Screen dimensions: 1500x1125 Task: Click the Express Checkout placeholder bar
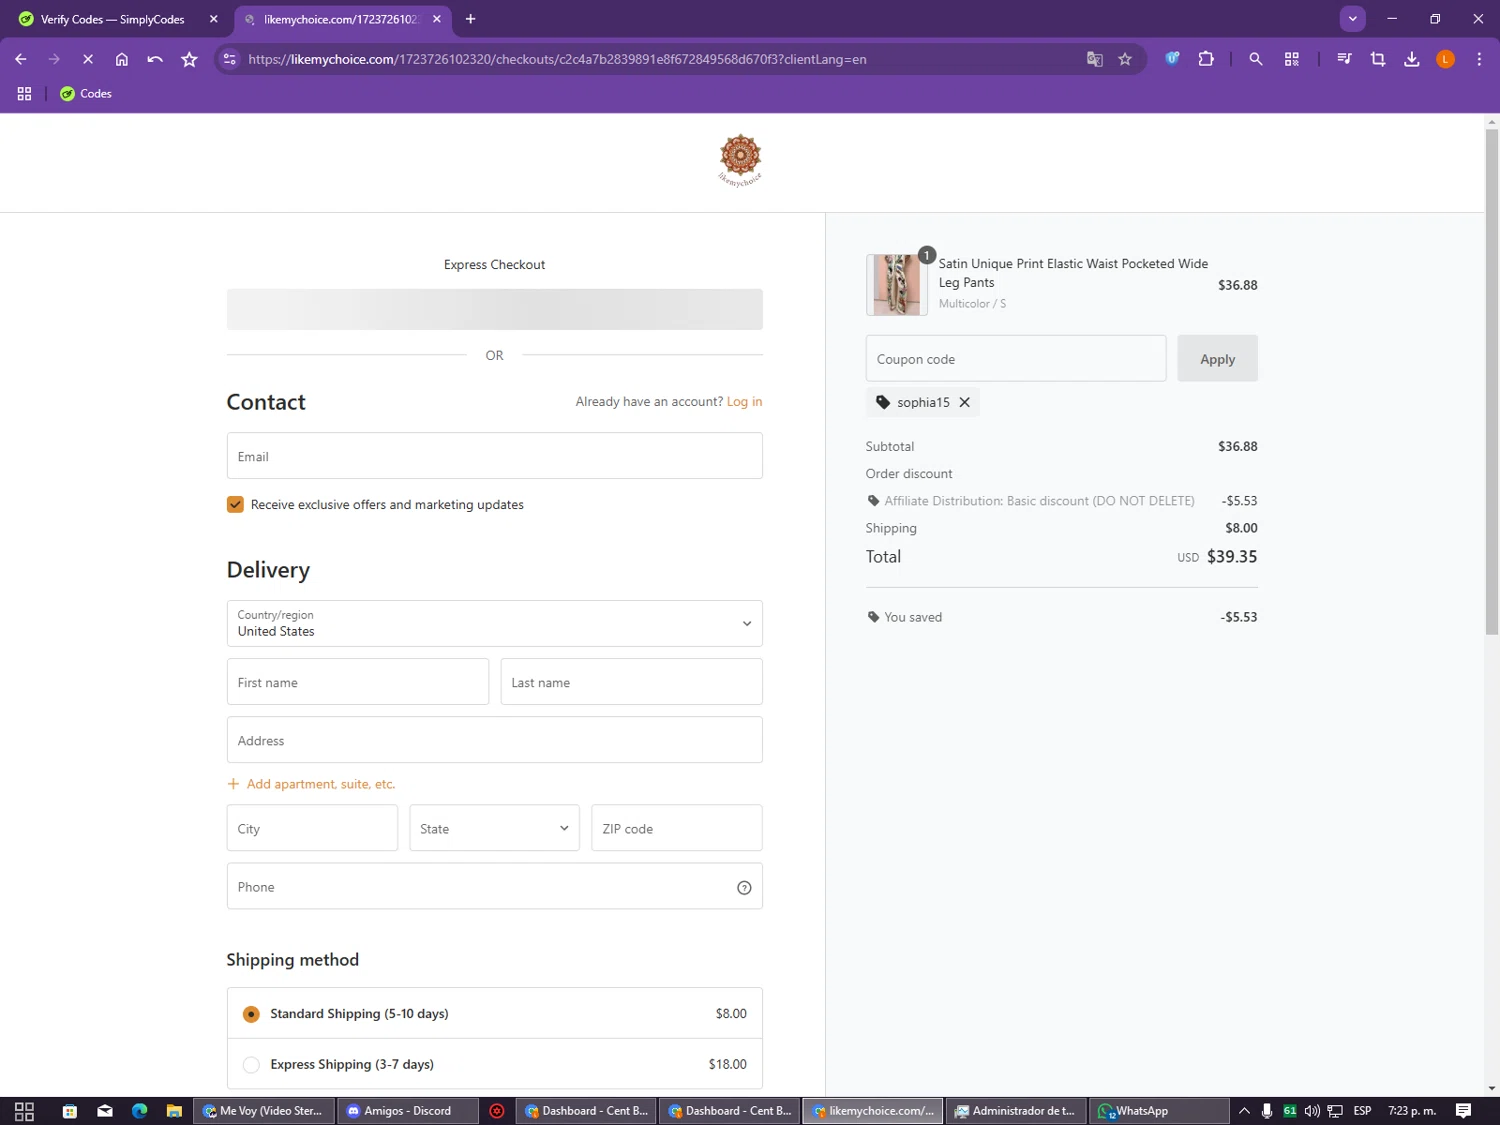(495, 310)
